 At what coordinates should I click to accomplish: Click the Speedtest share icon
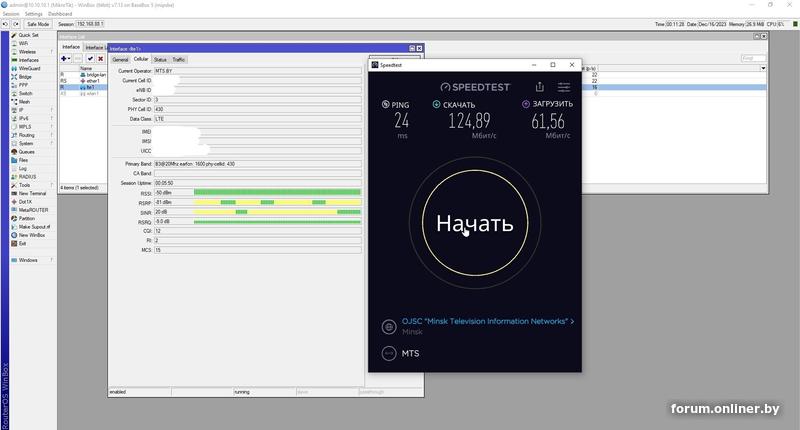[540, 87]
